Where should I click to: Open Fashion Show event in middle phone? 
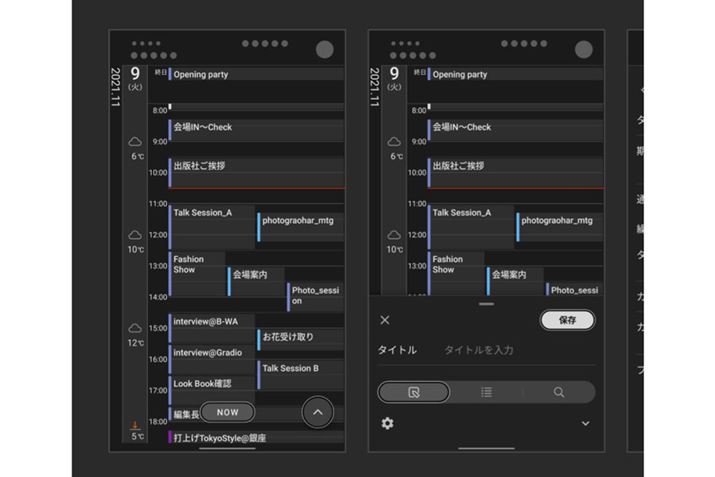click(456, 273)
